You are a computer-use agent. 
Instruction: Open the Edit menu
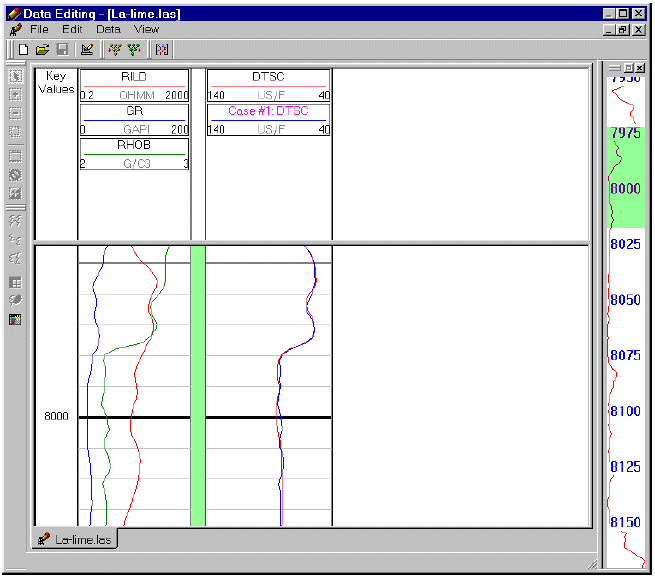click(x=71, y=29)
